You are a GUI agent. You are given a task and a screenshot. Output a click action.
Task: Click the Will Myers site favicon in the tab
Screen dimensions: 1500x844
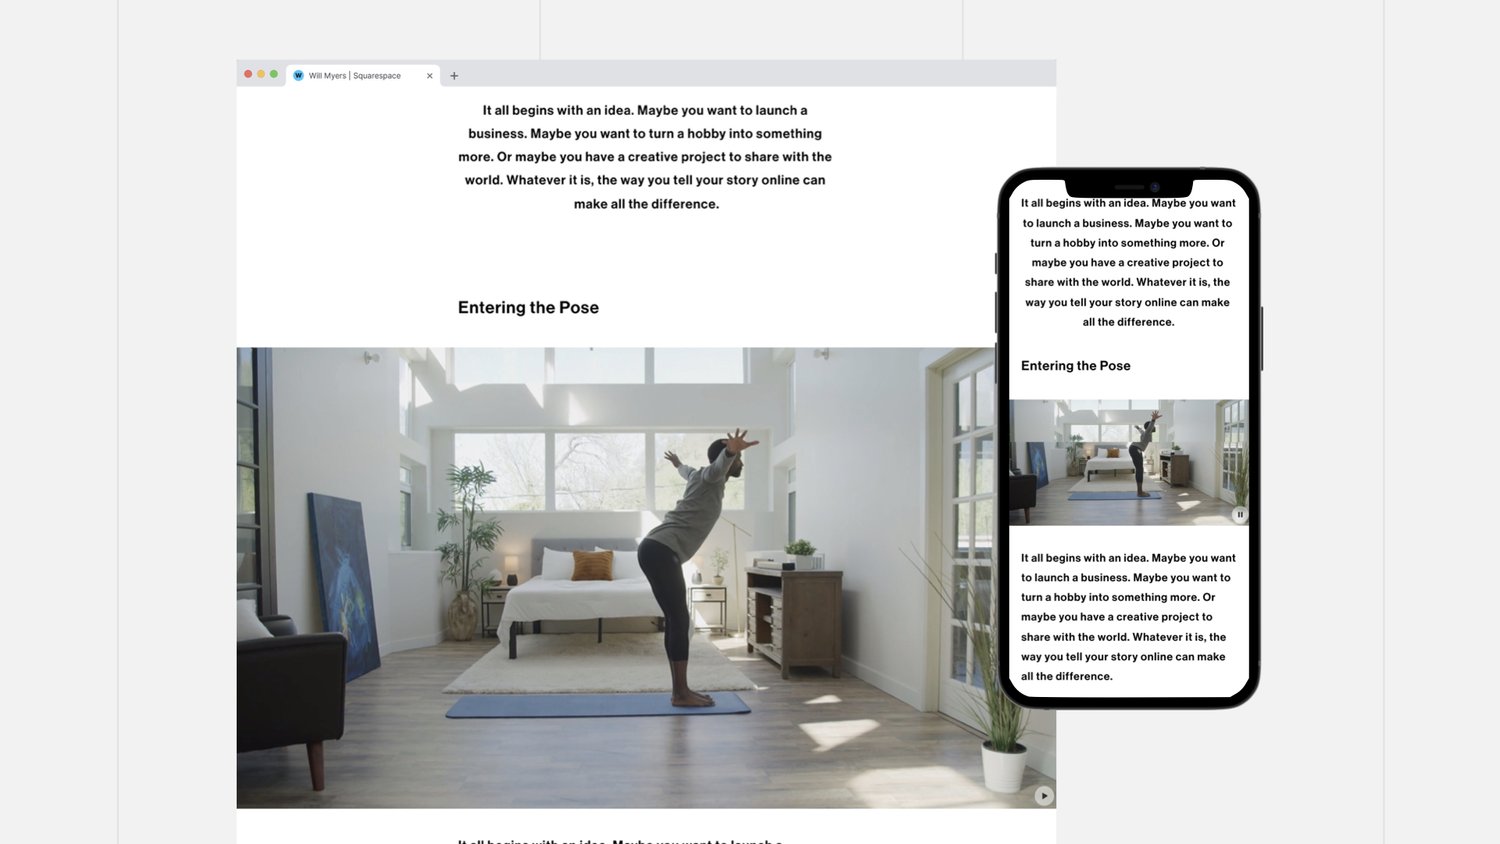[x=297, y=75]
